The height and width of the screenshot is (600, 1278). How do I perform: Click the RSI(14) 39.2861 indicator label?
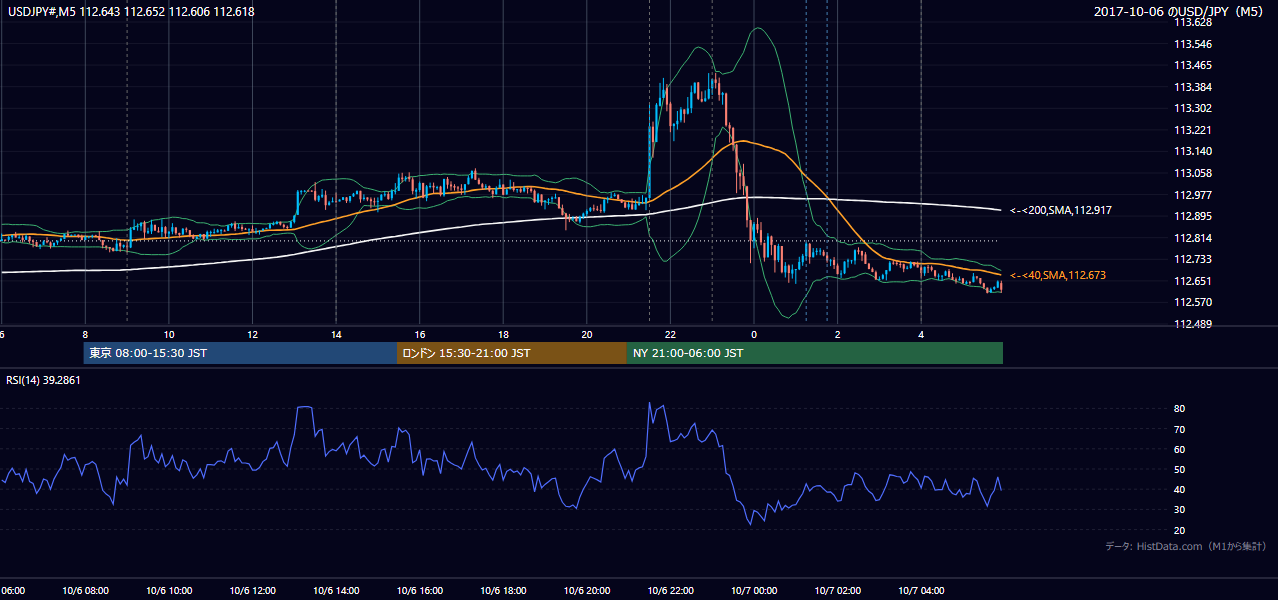point(44,380)
